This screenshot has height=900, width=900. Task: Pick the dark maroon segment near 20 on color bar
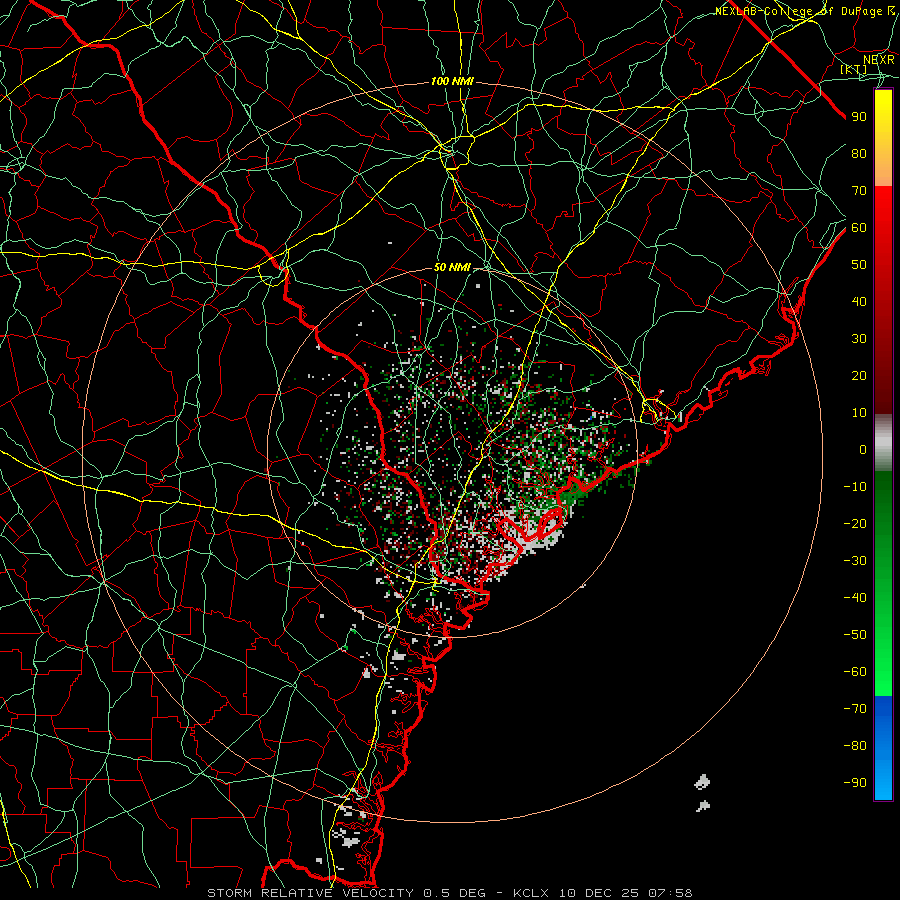point(883,379)
